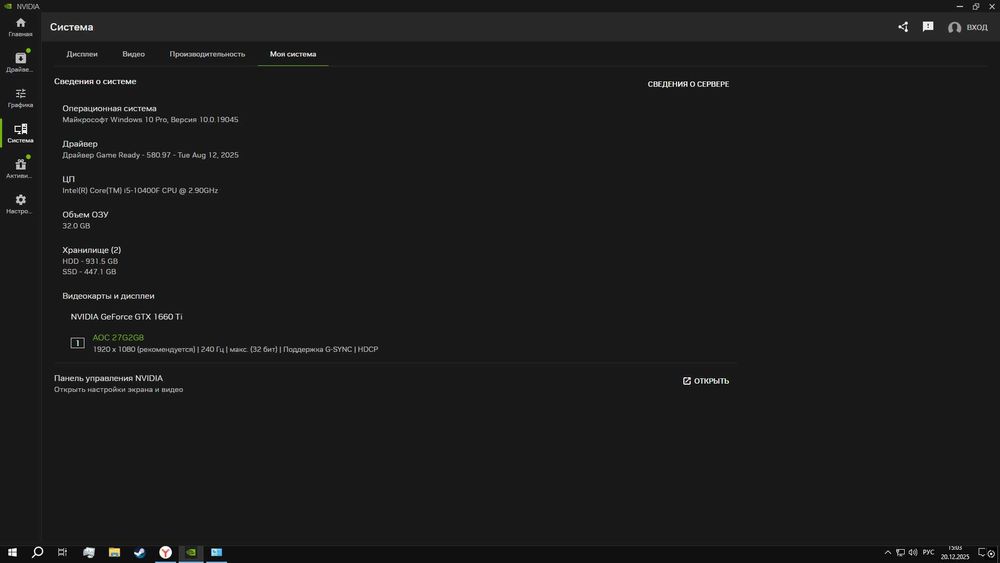Open the feedback icon in header

tap(928, 27)
